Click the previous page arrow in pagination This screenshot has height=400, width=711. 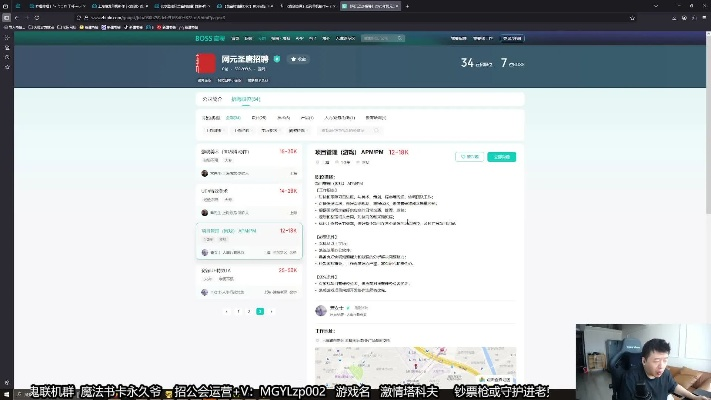(x=227, y=311)
